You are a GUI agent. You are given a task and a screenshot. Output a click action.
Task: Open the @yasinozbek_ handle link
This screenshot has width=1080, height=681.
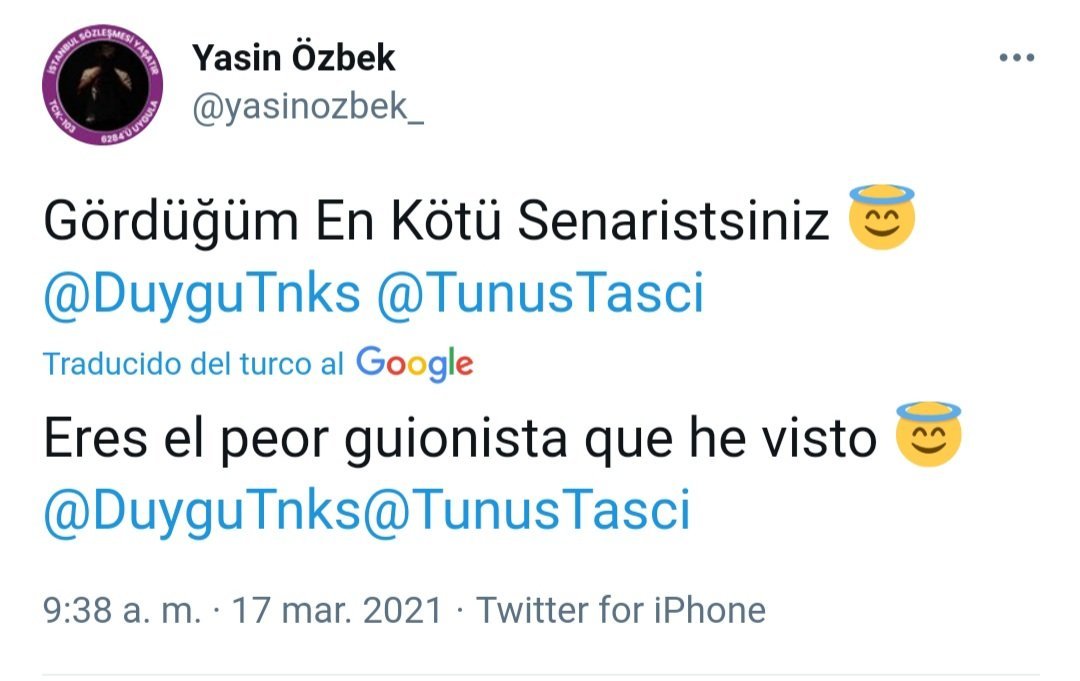click(308, 107)
